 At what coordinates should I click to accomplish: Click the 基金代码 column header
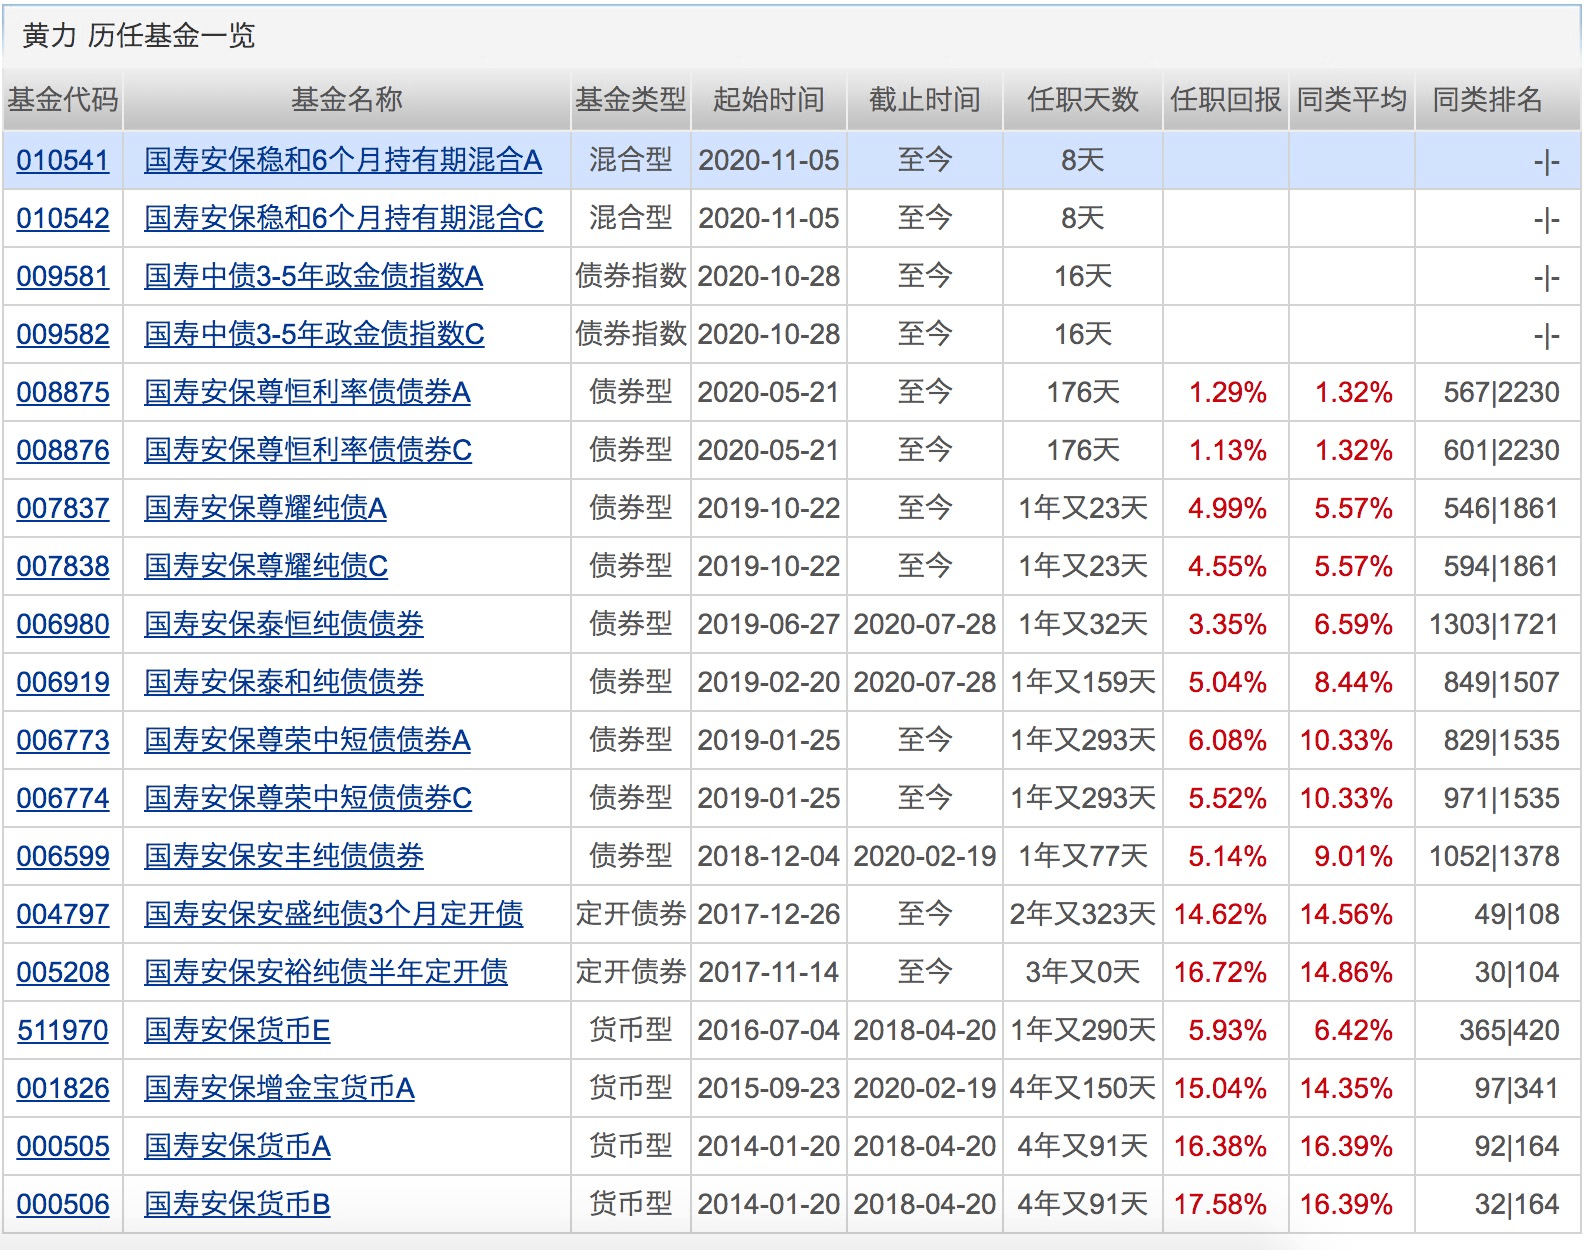(x=62, y=100)
